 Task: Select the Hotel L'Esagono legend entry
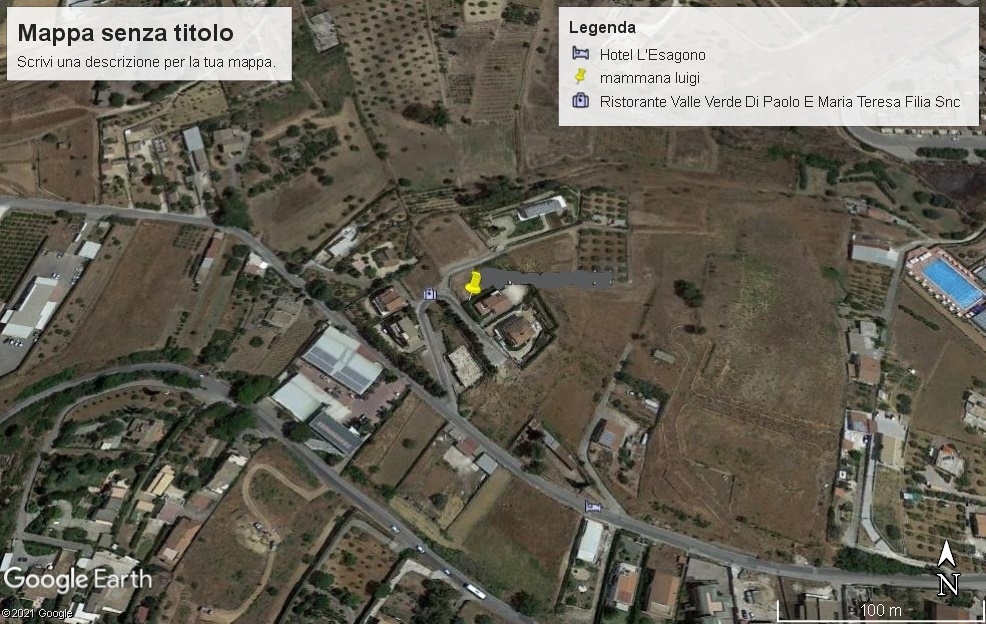pos(652,55)
